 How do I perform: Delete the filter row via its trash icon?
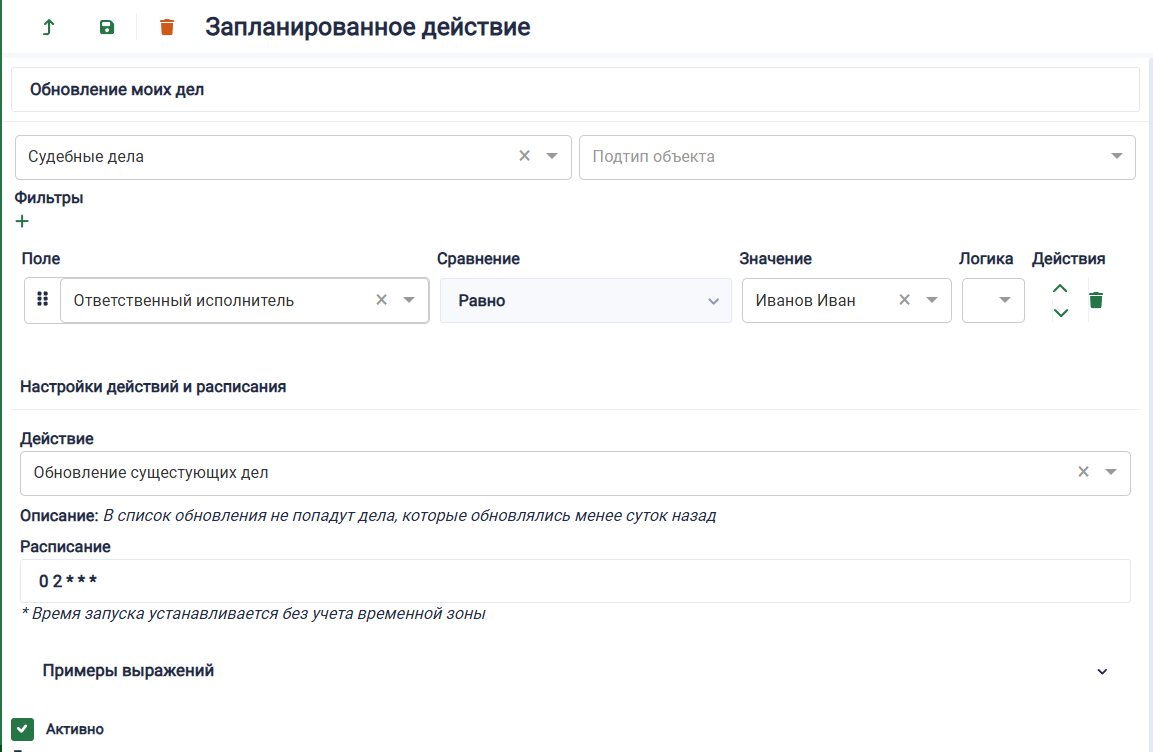click(1096, 299)
